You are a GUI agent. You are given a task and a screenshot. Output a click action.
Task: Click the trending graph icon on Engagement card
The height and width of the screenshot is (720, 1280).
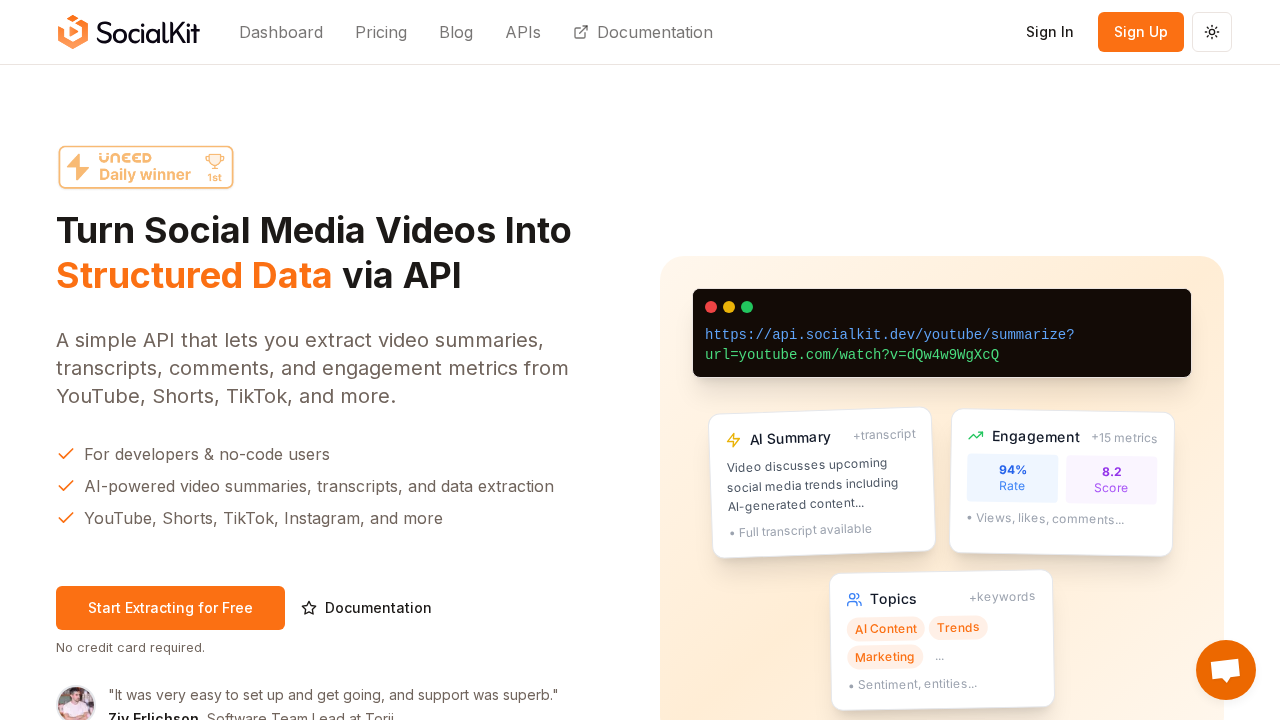point(974,436)
